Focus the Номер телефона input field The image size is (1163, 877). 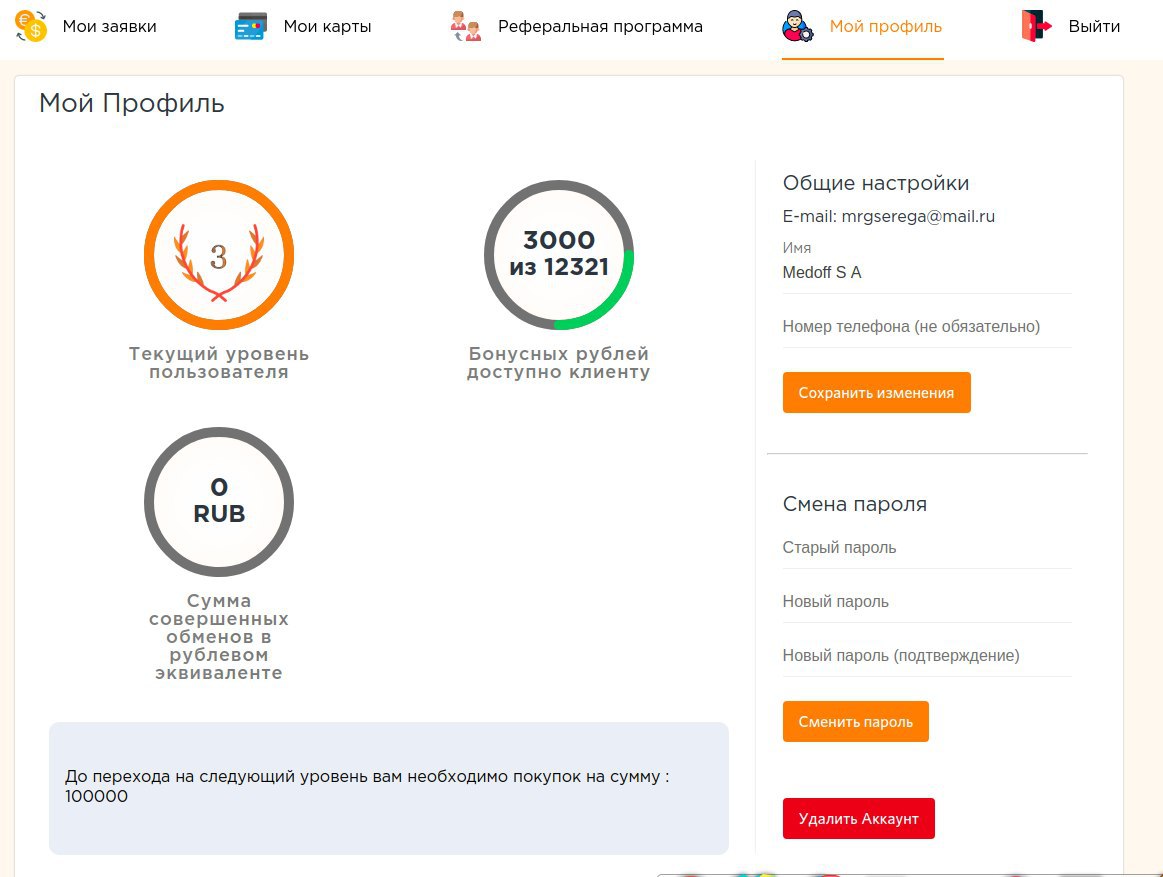pyautogui.click(x=927, y=326)
